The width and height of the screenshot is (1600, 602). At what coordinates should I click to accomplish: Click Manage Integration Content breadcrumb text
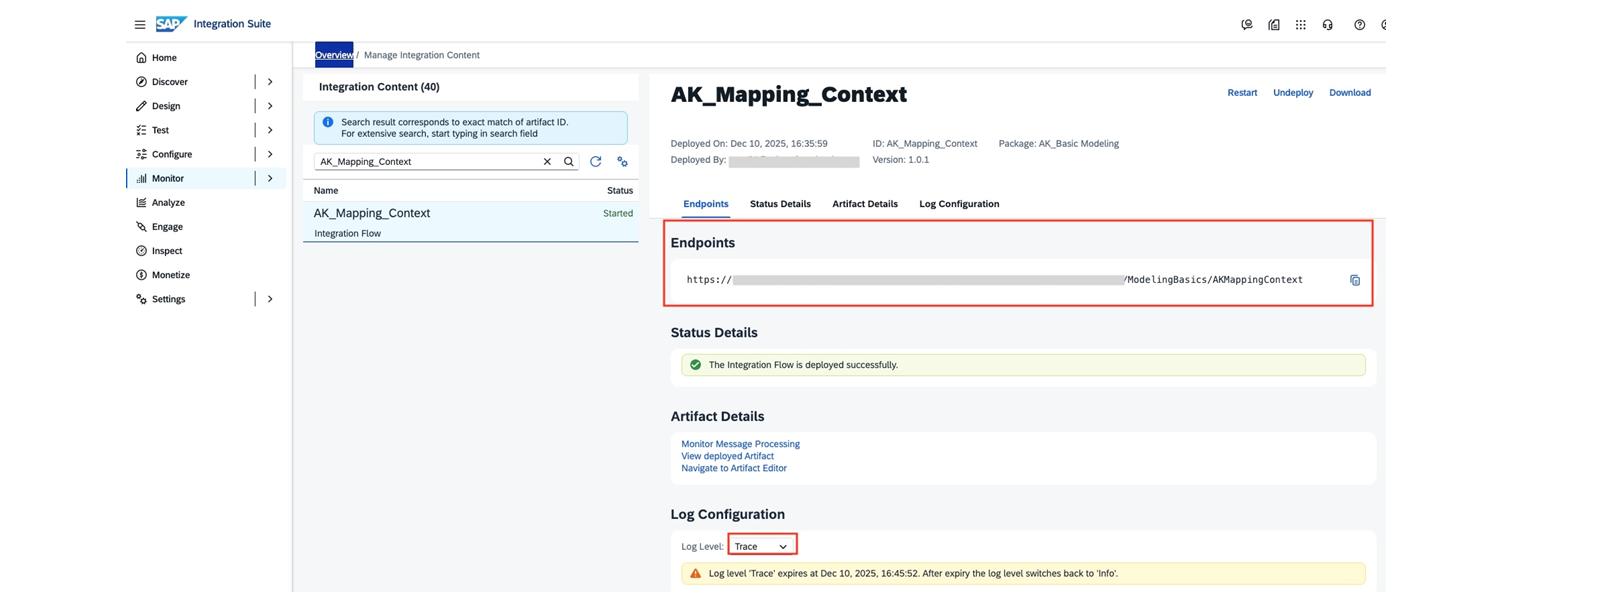click(x=422, y=55)
